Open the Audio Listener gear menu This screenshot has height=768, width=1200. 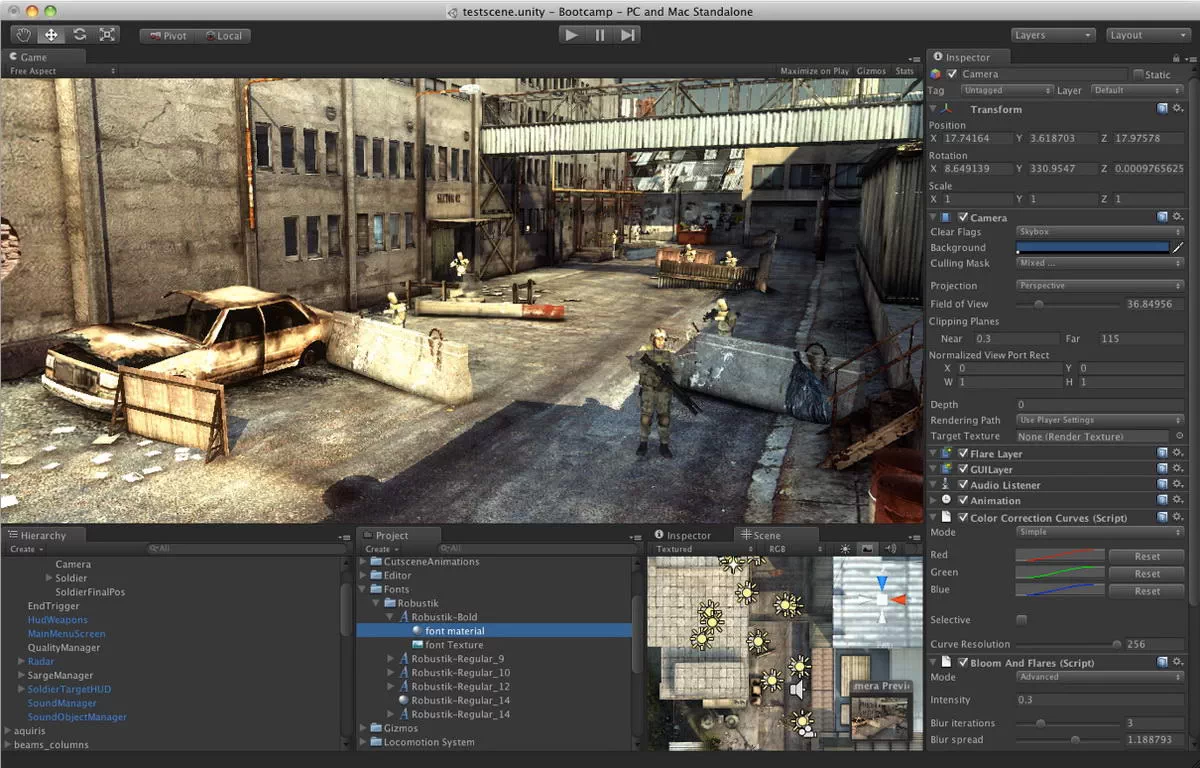1177,484
